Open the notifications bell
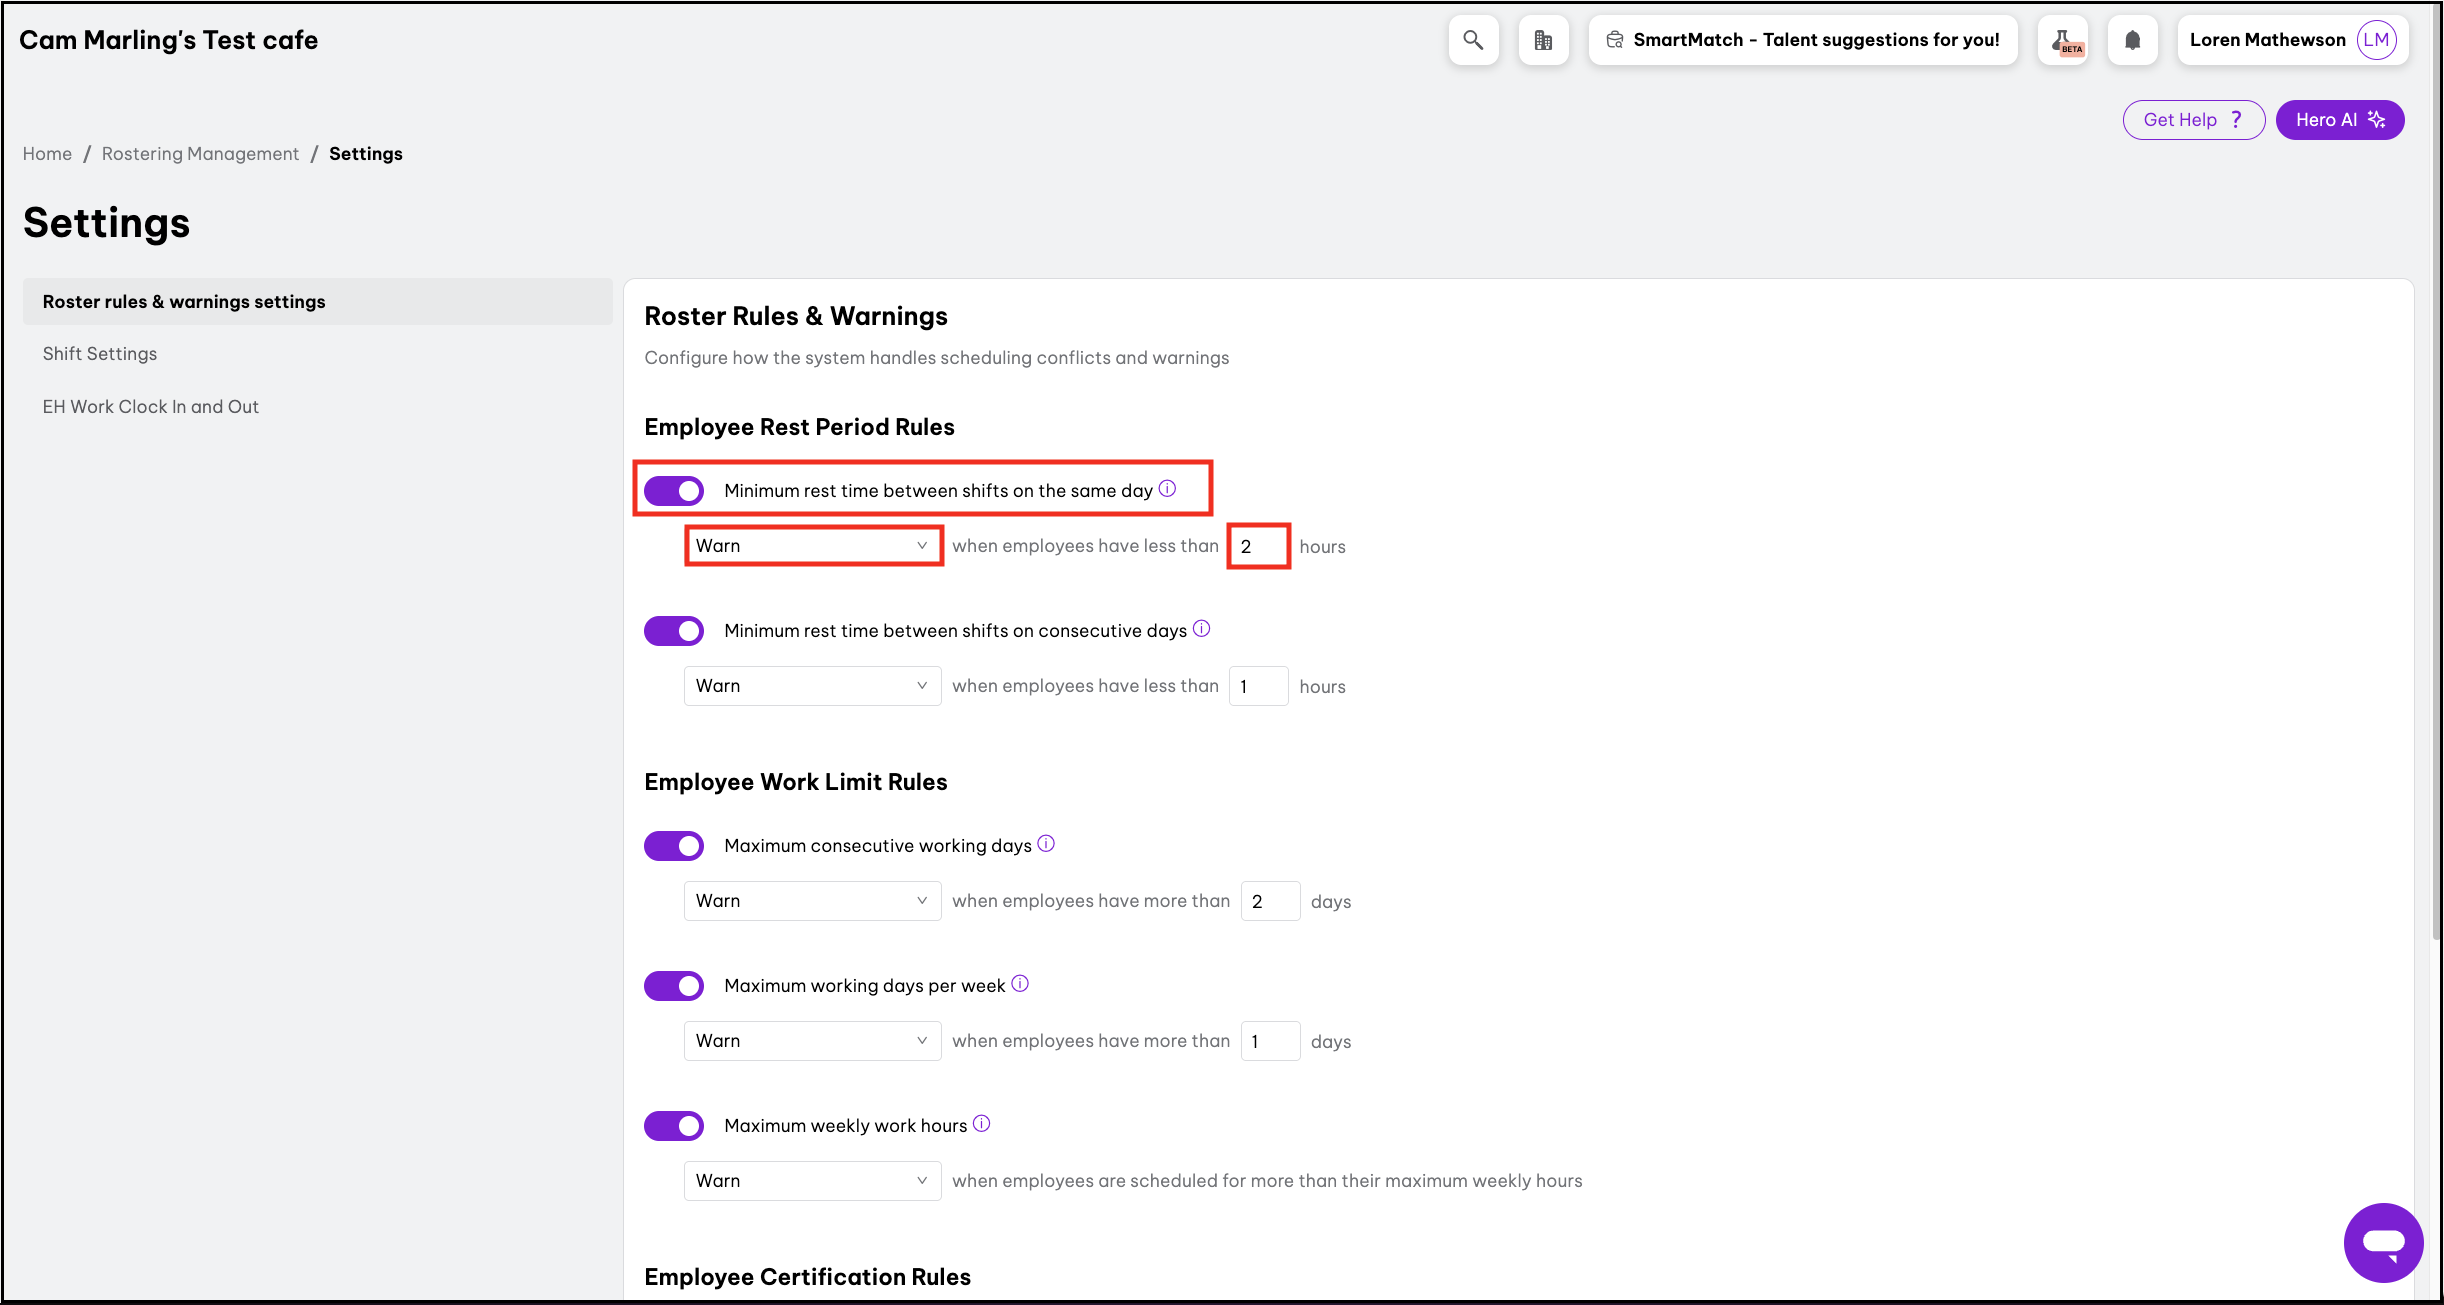 point(2132,40)
